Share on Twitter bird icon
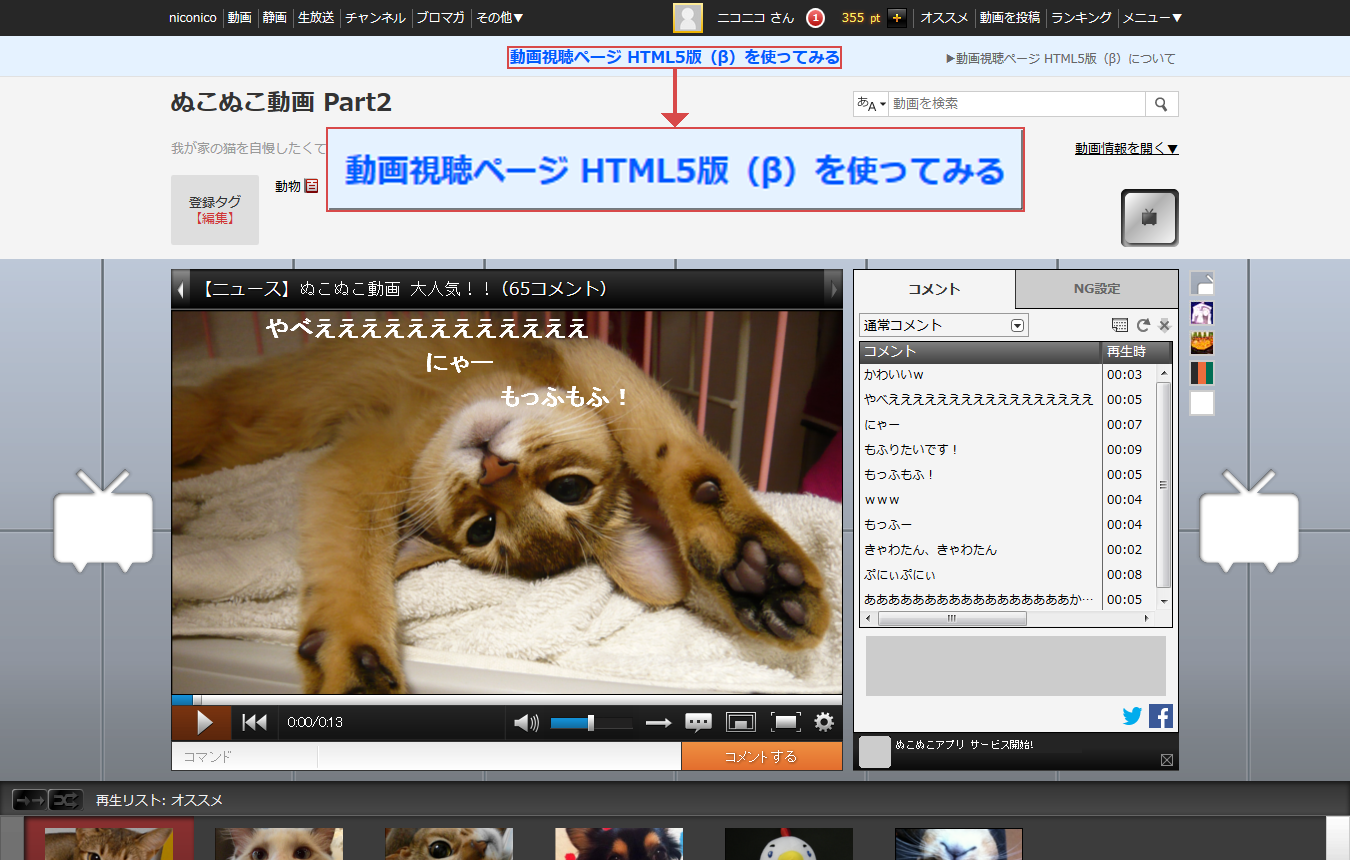1350x860 pixels. pyautogui.click(x=1132, y=716)
